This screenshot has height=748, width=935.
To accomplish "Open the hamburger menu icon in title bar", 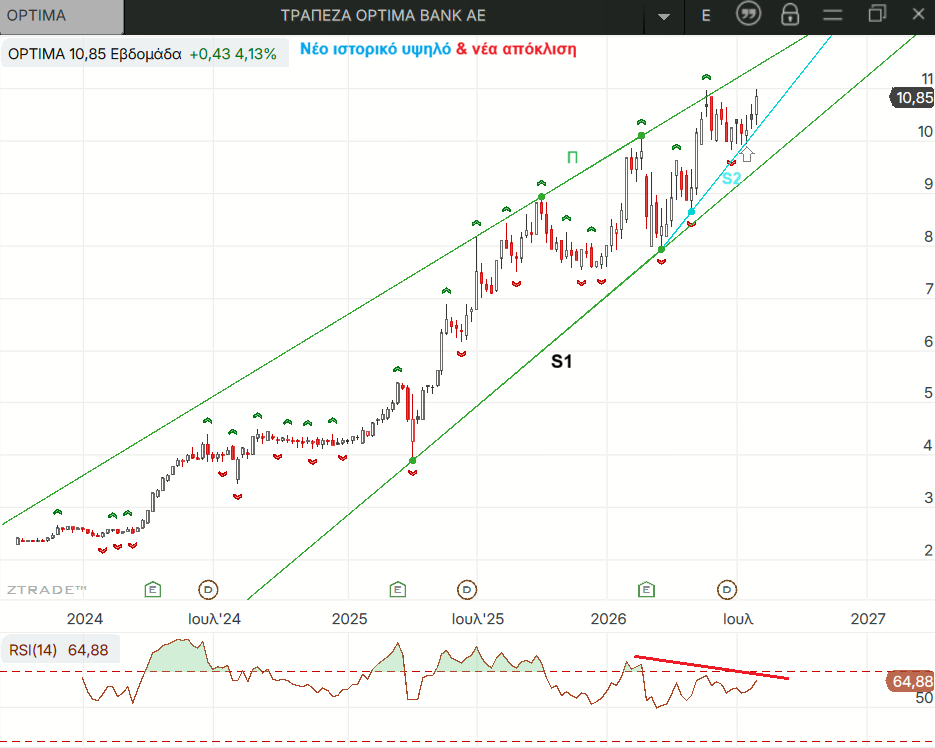I will (x=832, y=16).
